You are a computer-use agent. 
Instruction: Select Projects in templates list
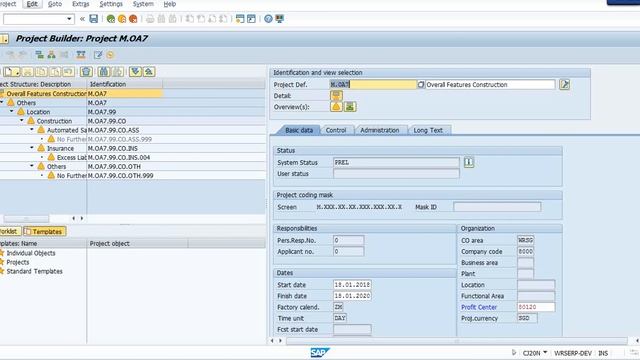[18, 262]
